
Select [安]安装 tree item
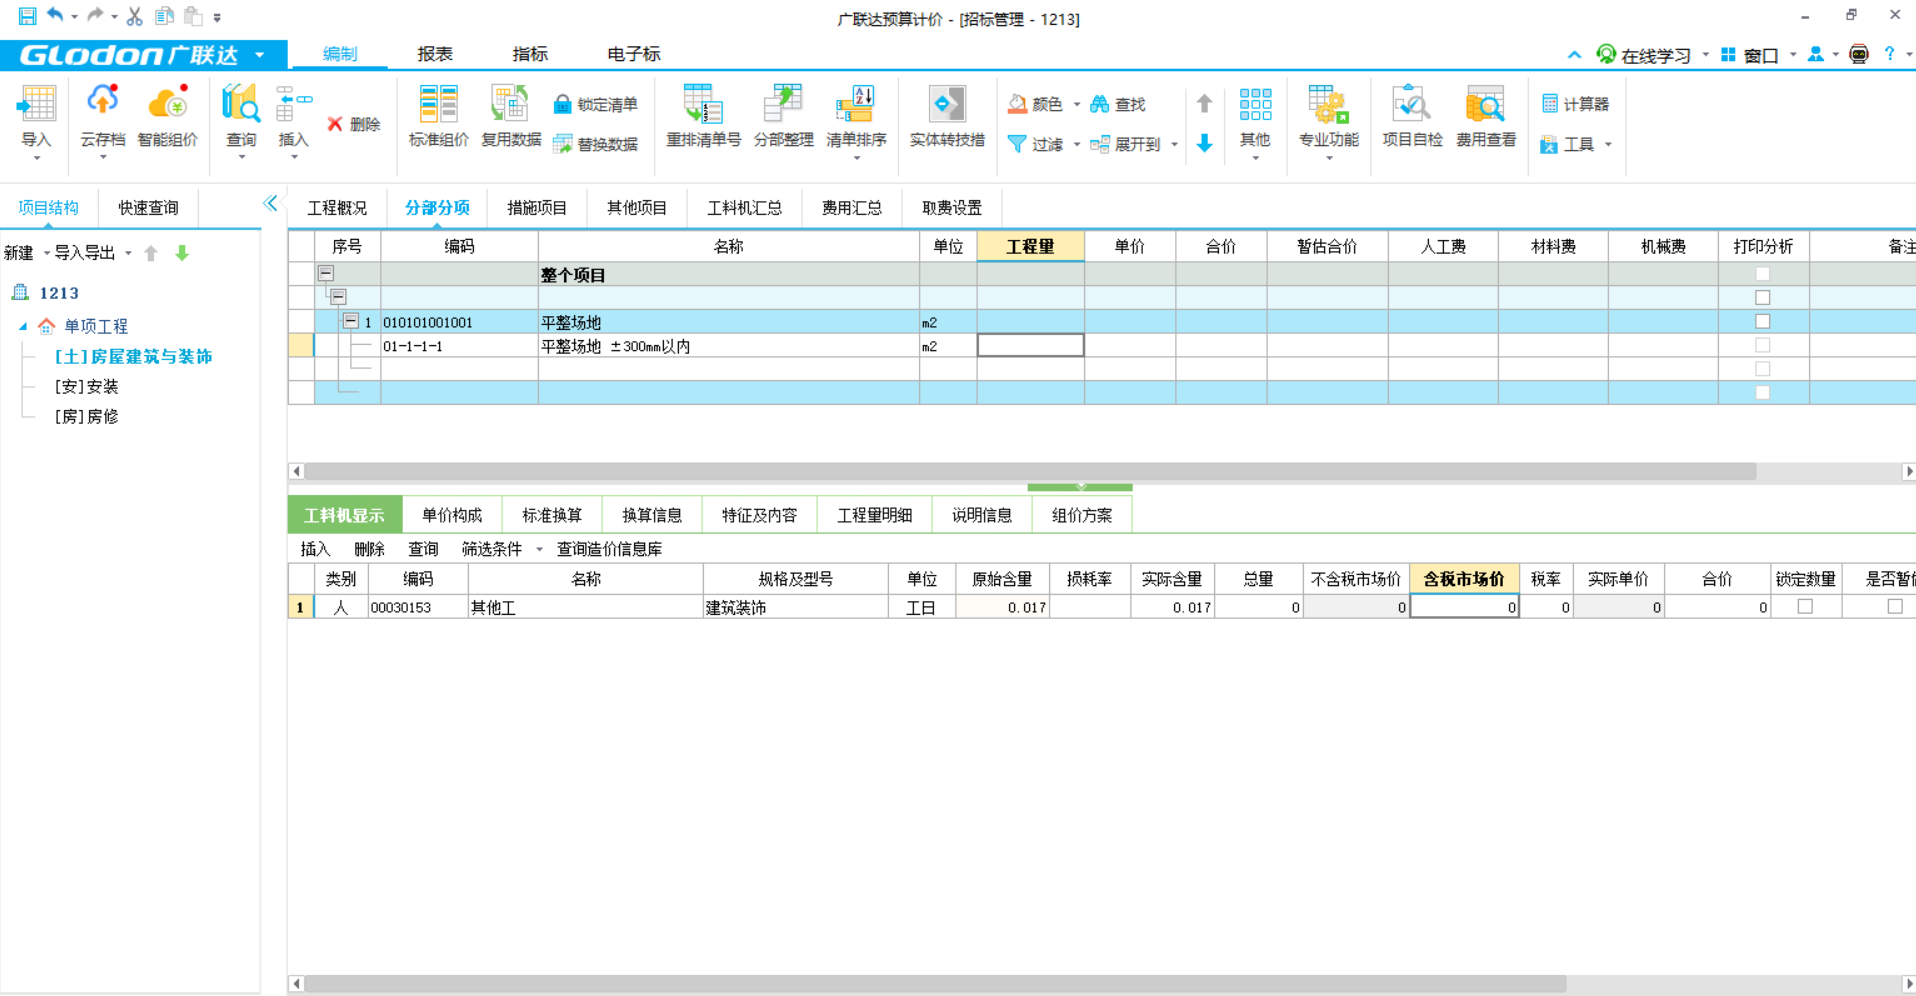pos(87,386)
